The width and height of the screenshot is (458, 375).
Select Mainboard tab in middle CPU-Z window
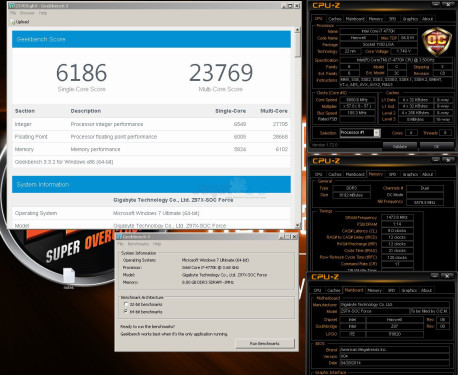[x=355, y=174]
